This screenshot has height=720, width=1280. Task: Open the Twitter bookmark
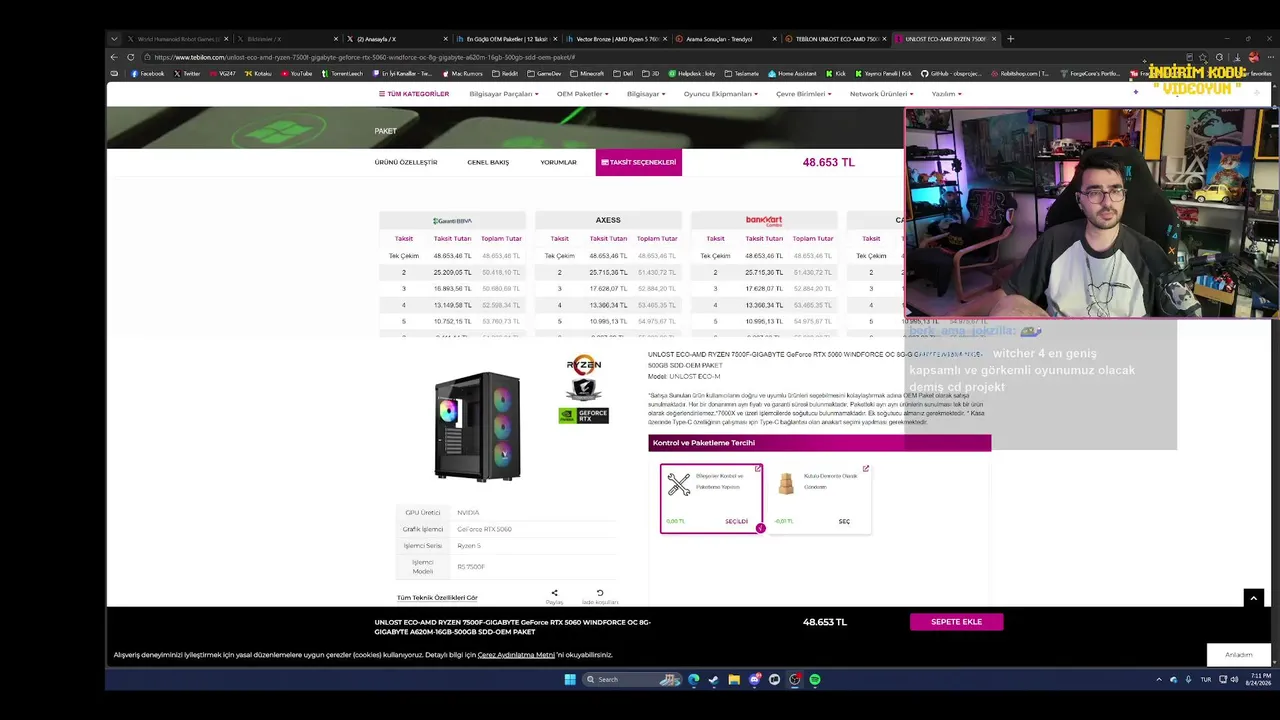186,73
